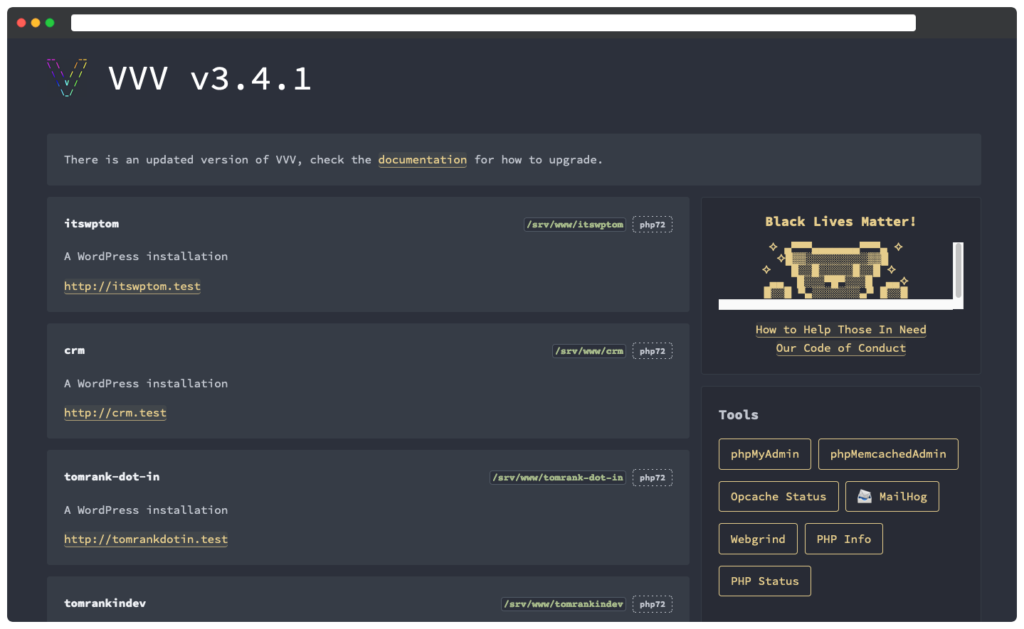This screenshot has width=1024, height=629.
Task: Click the /srv/www/tomrank-dot-in path tag
Action: pos(558,478)
